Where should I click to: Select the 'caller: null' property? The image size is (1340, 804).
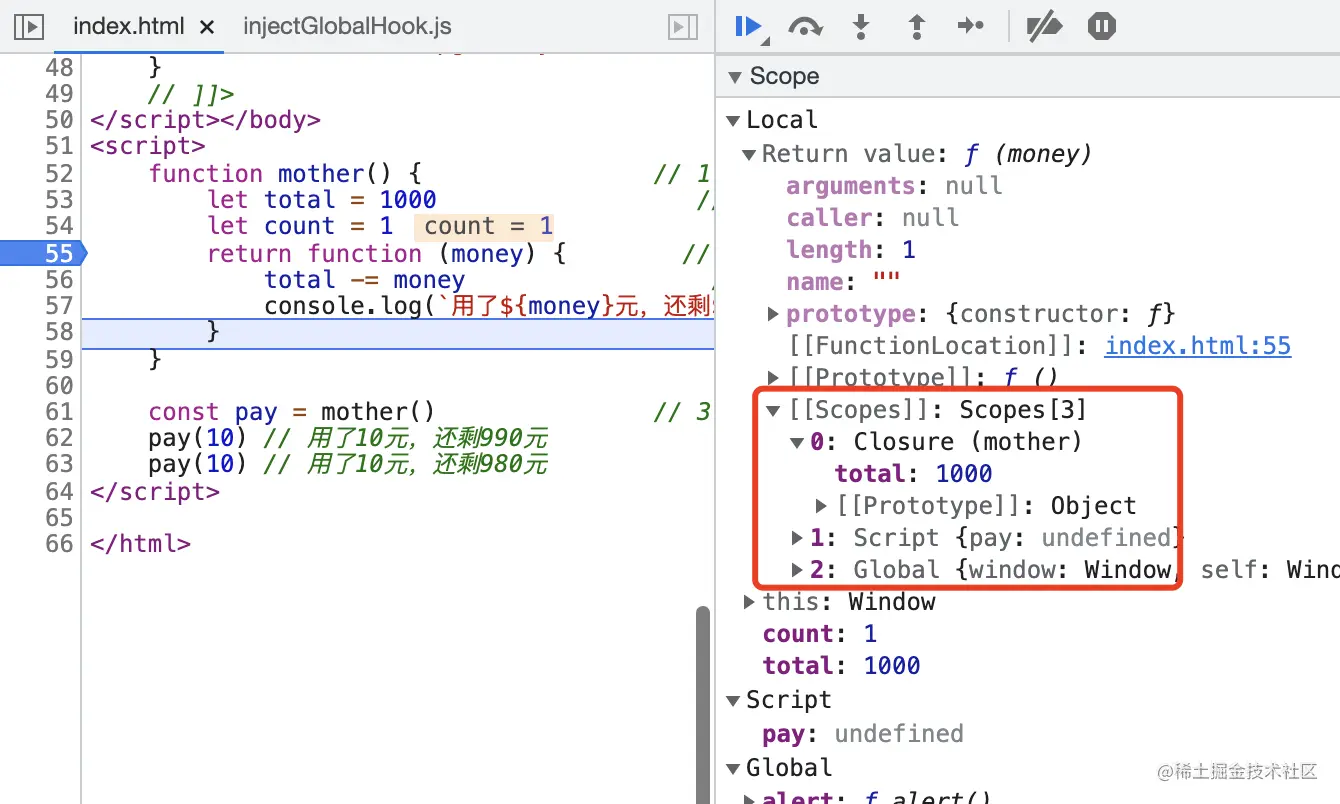pyautogui.click(x=872, y=218)
